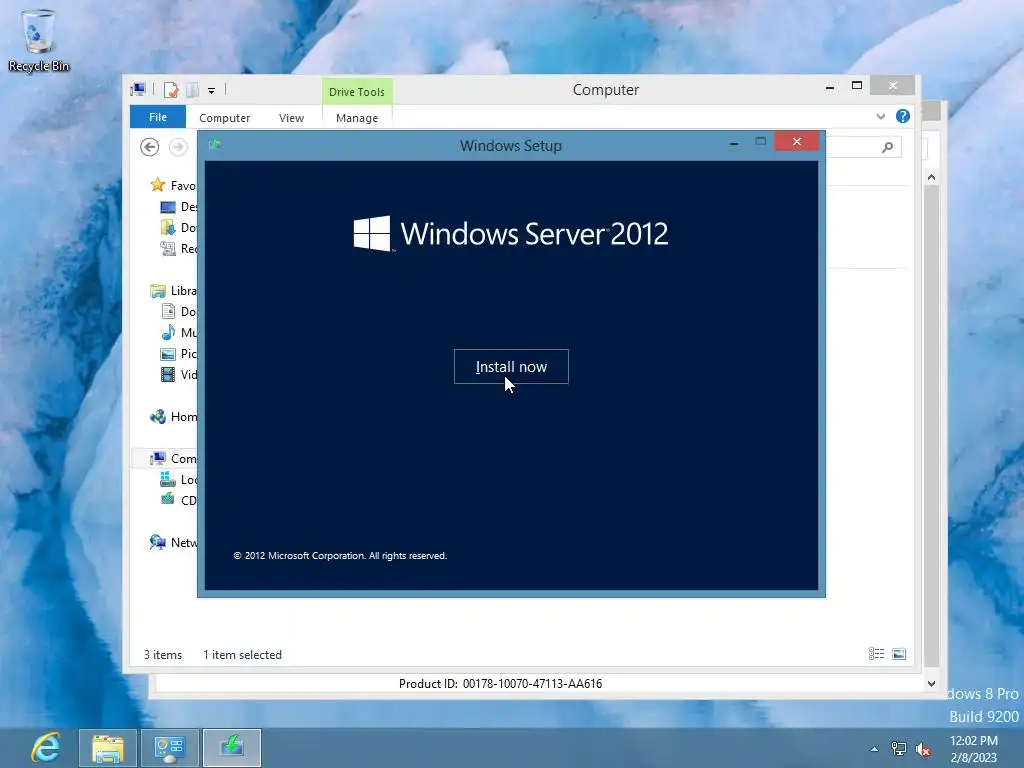Click the search magnifier in Explorer
The height and width of the screenshot is (768, 1024).
click(887, 148)
